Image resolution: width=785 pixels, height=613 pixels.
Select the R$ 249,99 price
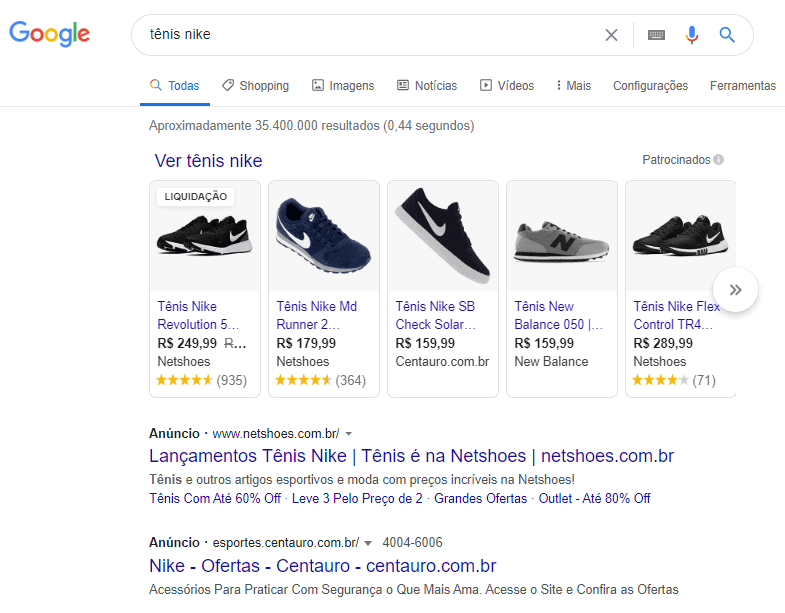[x=187, y=344]
